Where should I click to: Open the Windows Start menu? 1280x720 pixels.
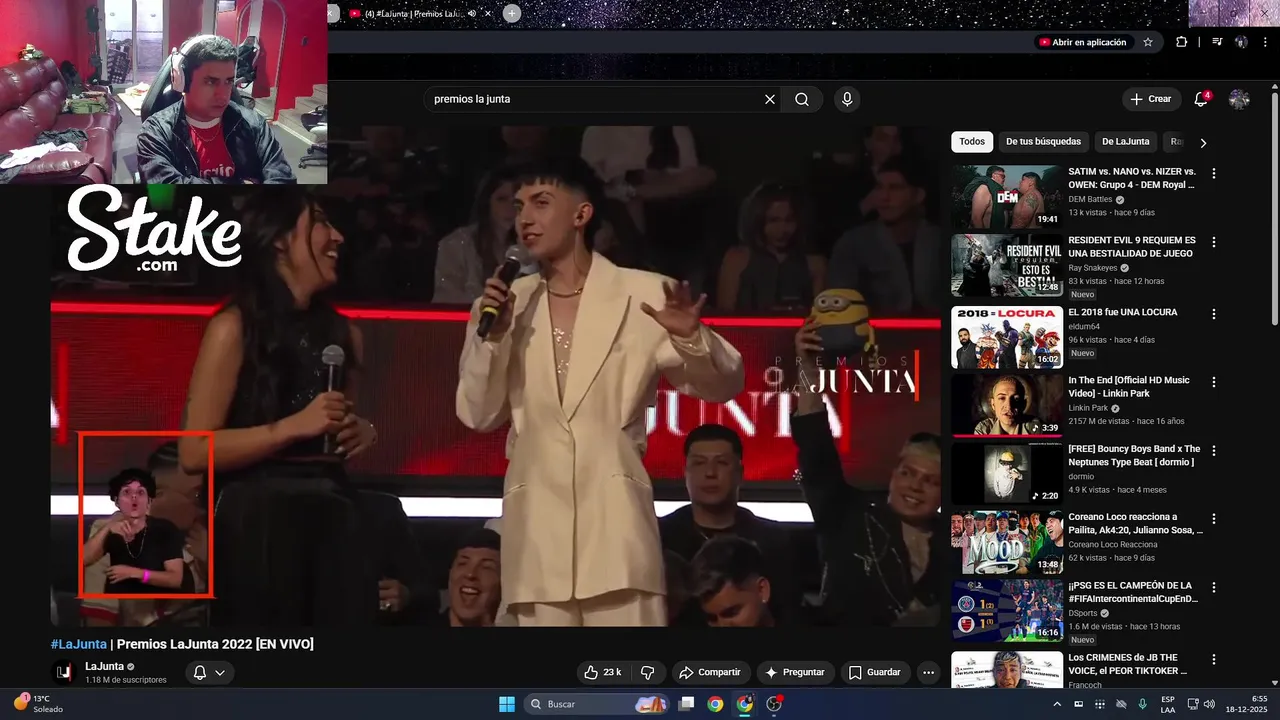[x=507, y=704]
